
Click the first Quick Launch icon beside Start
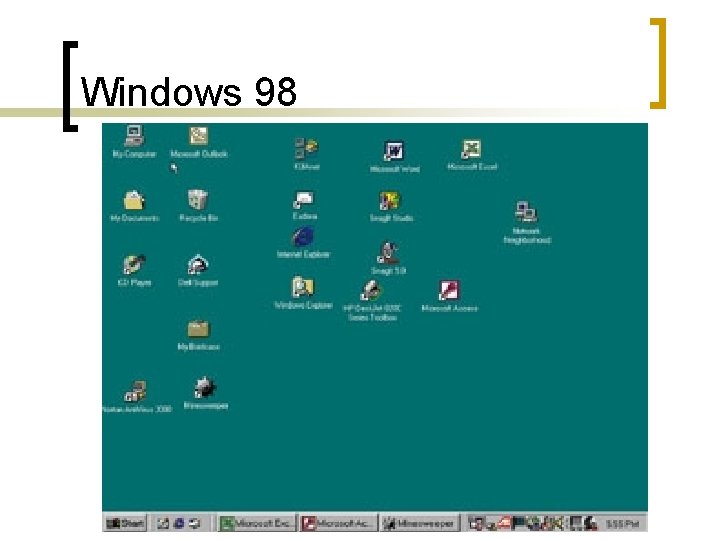click(163, 523)
